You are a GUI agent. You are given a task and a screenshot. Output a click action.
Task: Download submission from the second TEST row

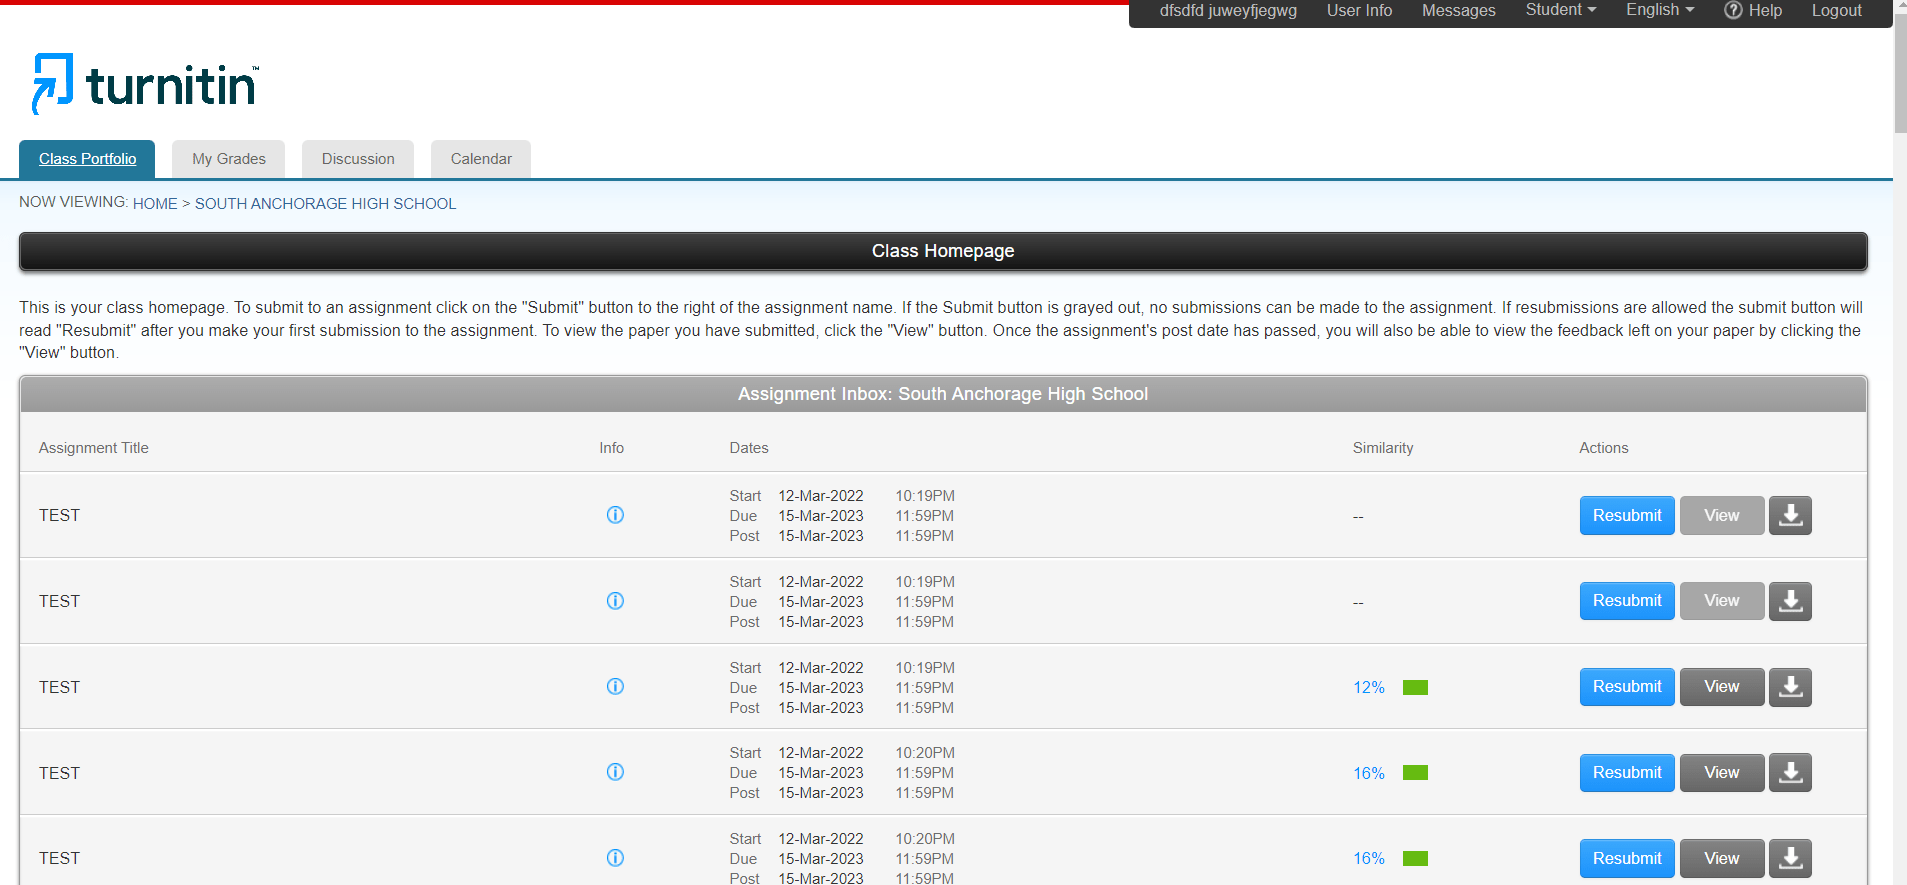(1790, 601)
